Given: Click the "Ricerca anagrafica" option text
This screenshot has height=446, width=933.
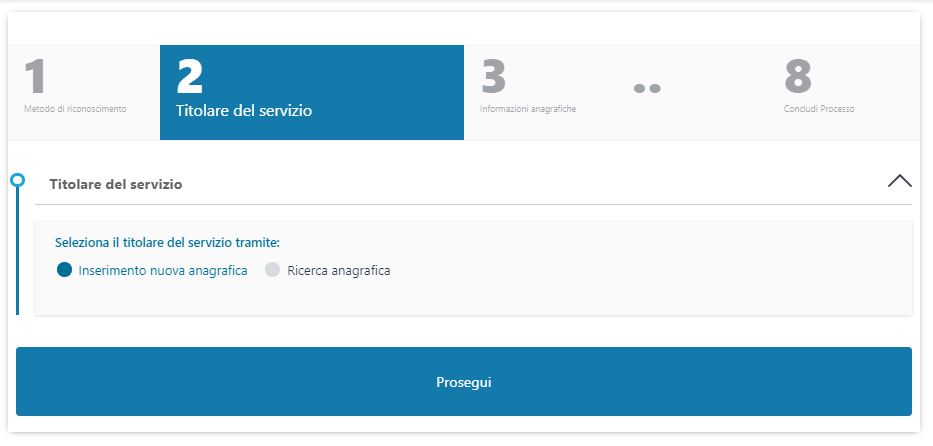Looking at the screenshot, I should tap(338, 271).
